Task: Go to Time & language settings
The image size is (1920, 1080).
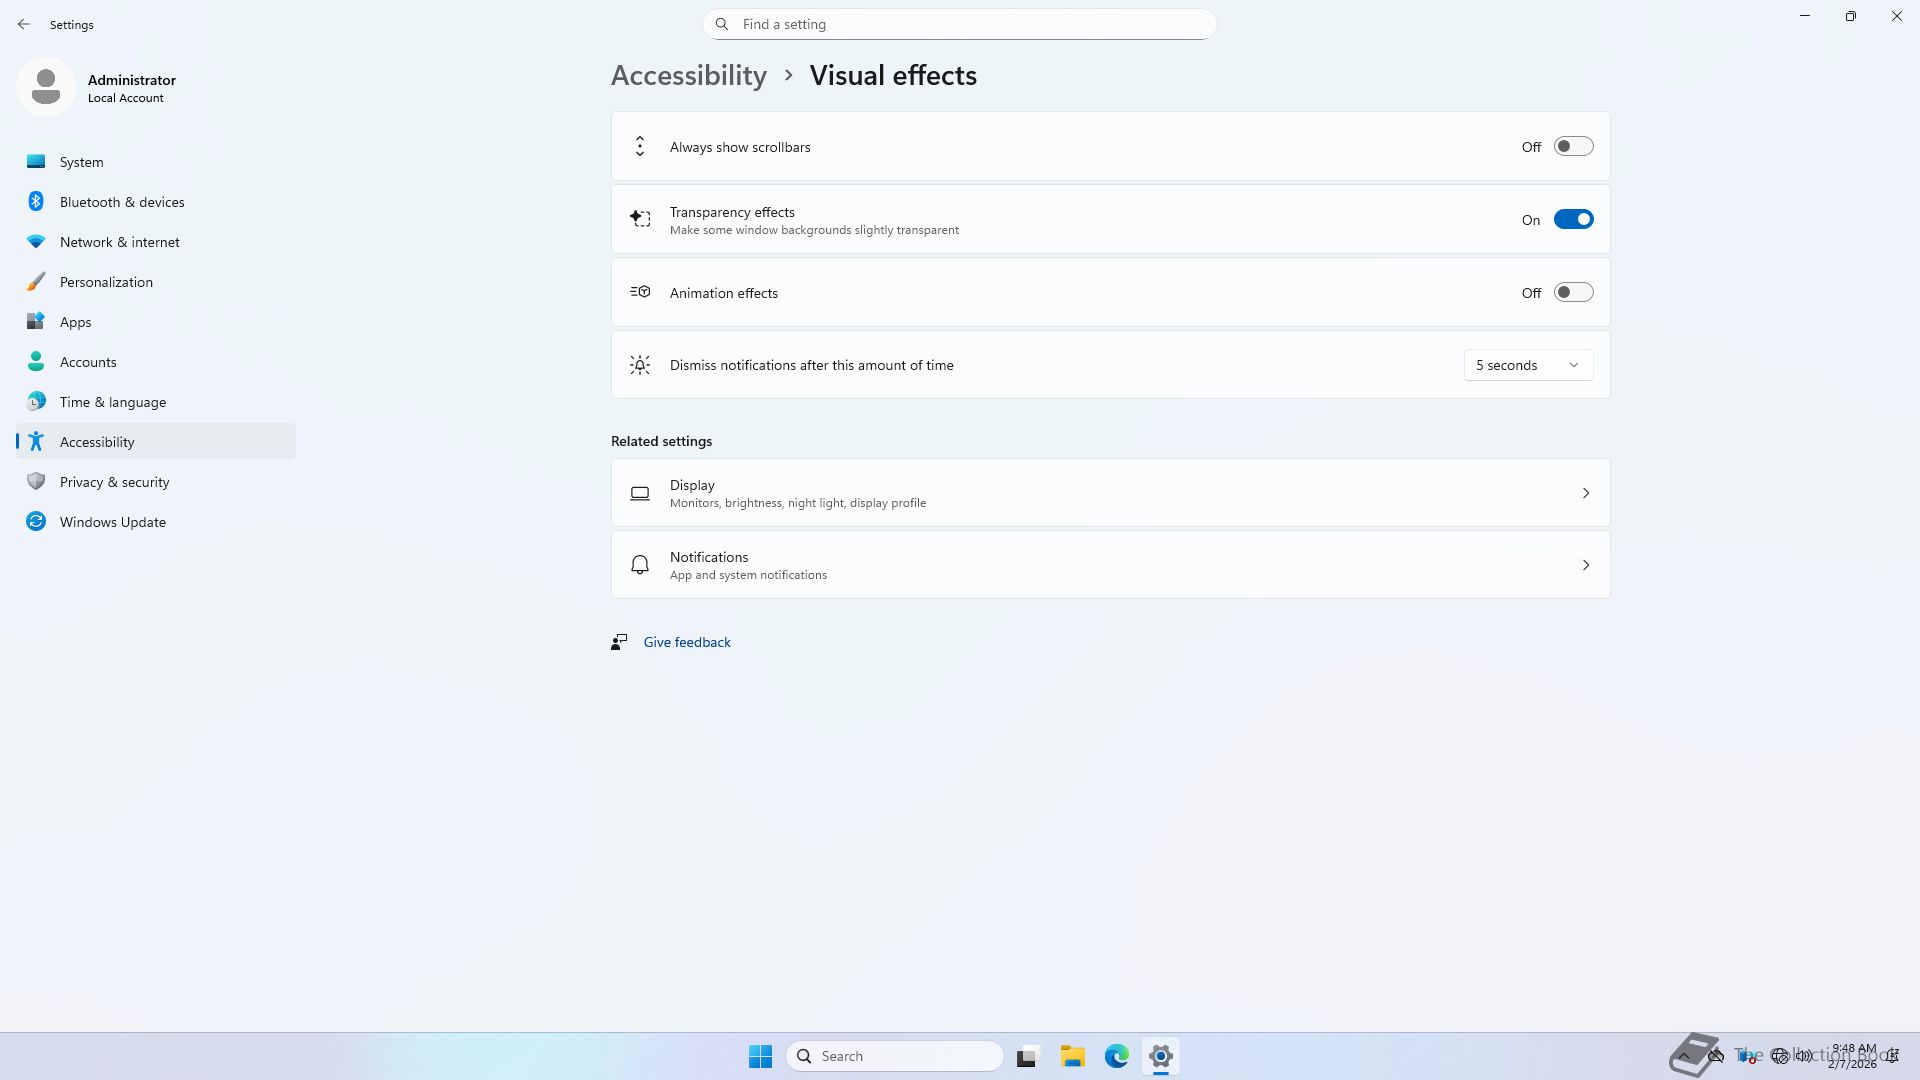Action: click(112, 402)
